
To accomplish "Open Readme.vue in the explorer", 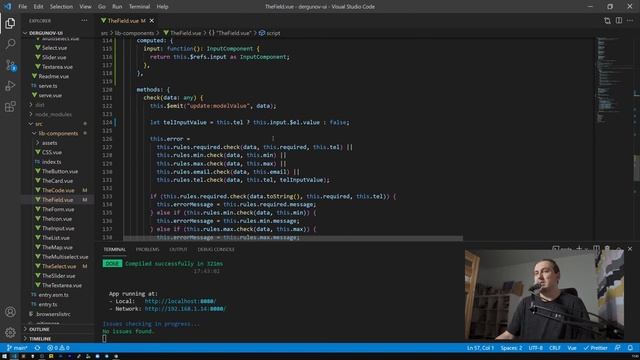I will [x=53, y=76].
